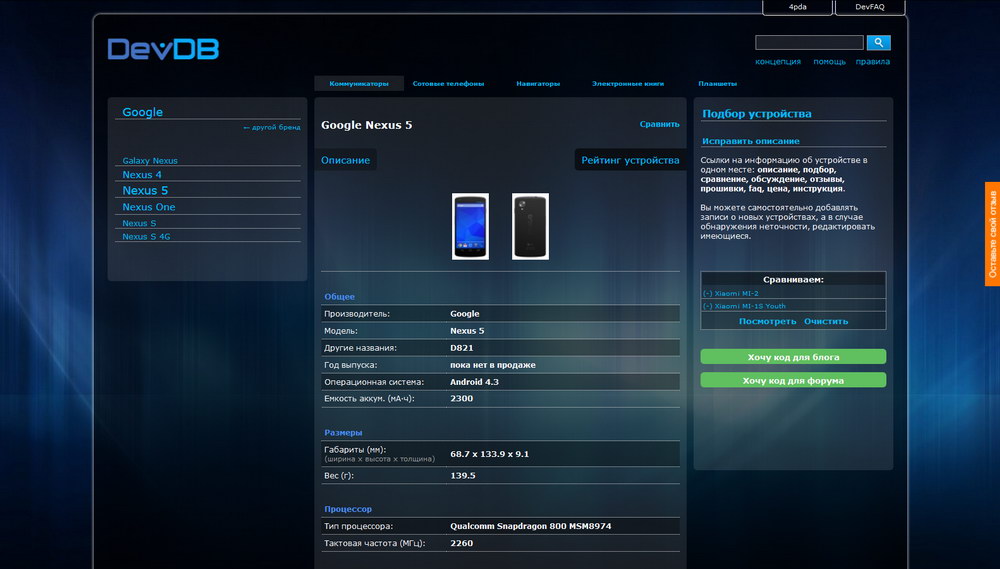
Task: Click the Android 4.3 value
Action: click(474, 382)
